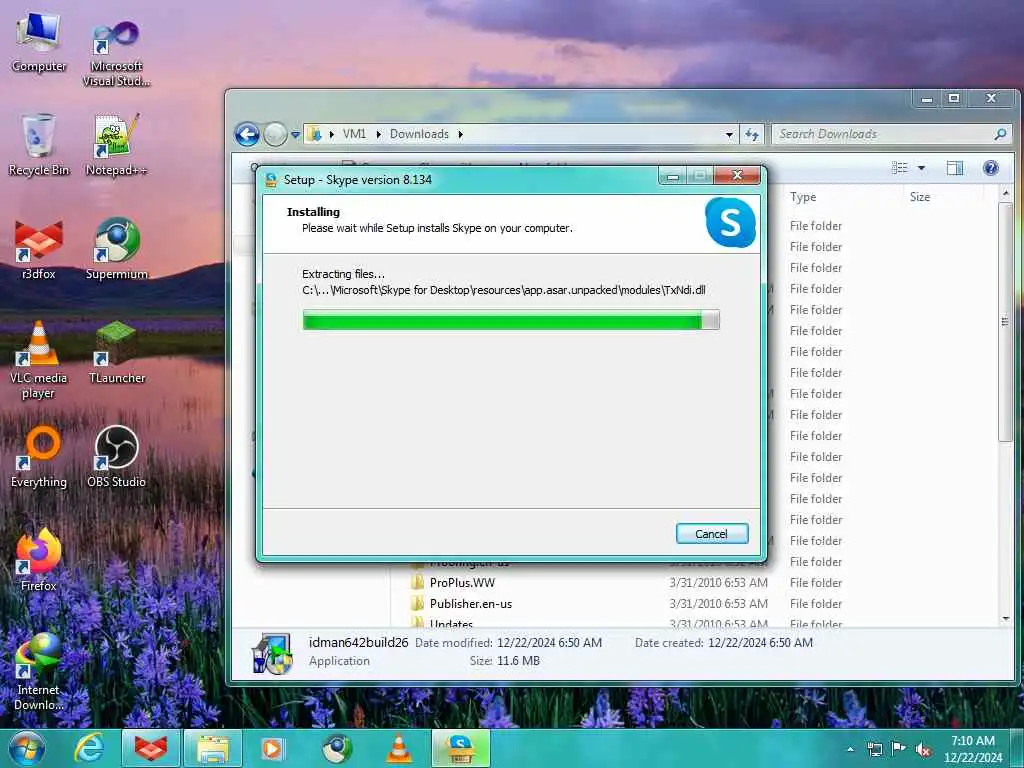Screen dimensions: 1024x768
Task: Click the Explorer back navigation arrow
Action: (247, 135)
